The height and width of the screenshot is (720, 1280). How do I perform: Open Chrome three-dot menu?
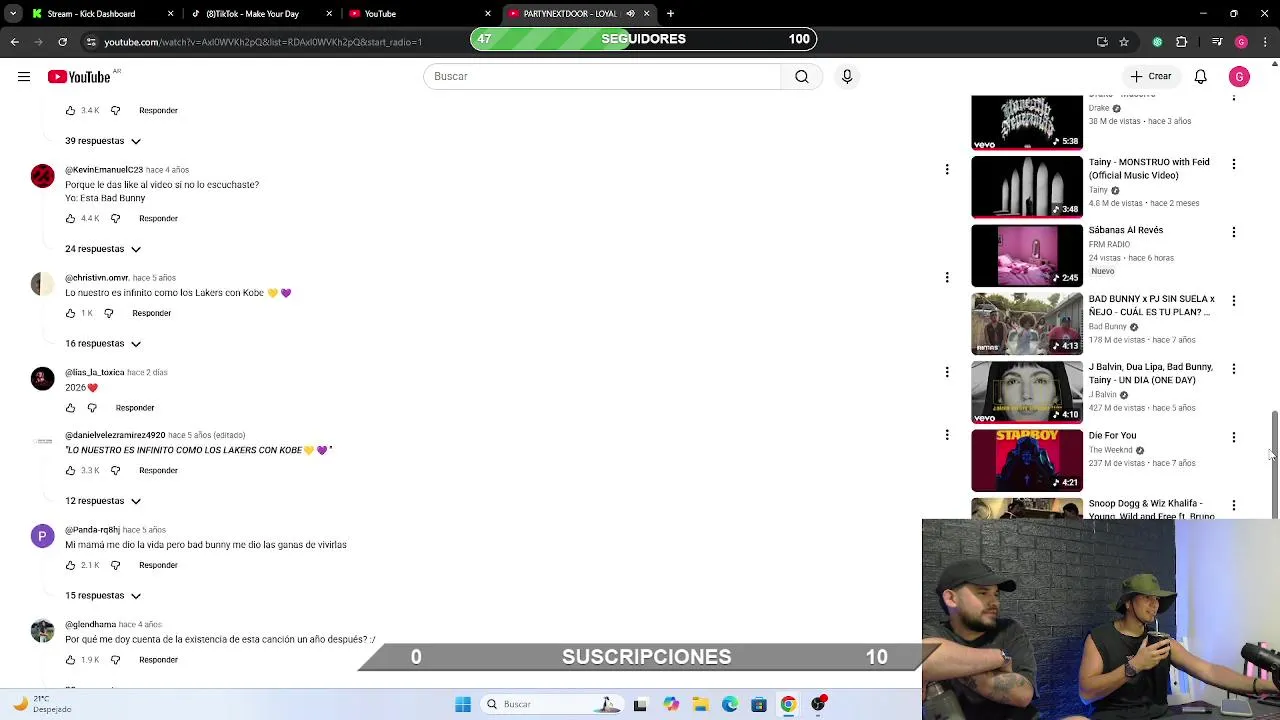[x=1265, y=42]
